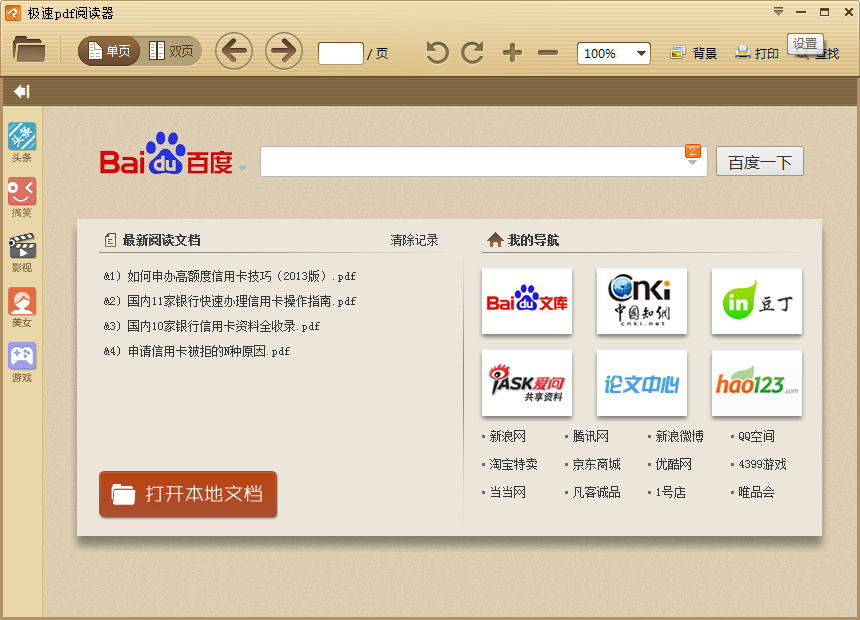Open the iASK 爱问 navigation tile
Image resolution: width=860 pixels, height=620 pixels.
click(527, 383)
